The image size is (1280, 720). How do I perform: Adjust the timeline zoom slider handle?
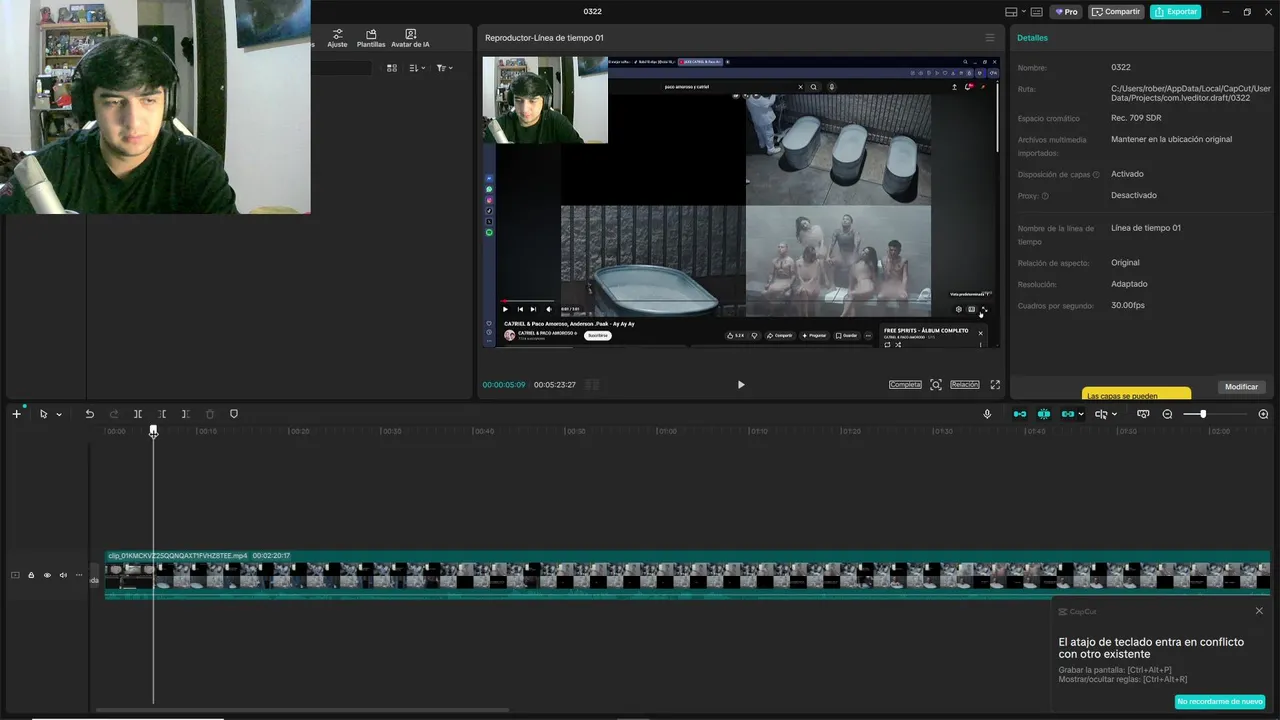[x=1203, y=414]
